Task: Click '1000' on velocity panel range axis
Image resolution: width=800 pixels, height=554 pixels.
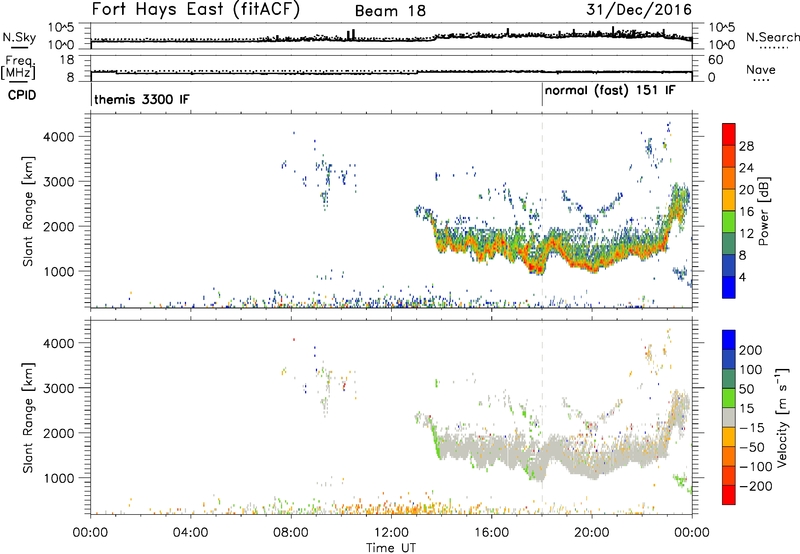Action: point(58,478)
